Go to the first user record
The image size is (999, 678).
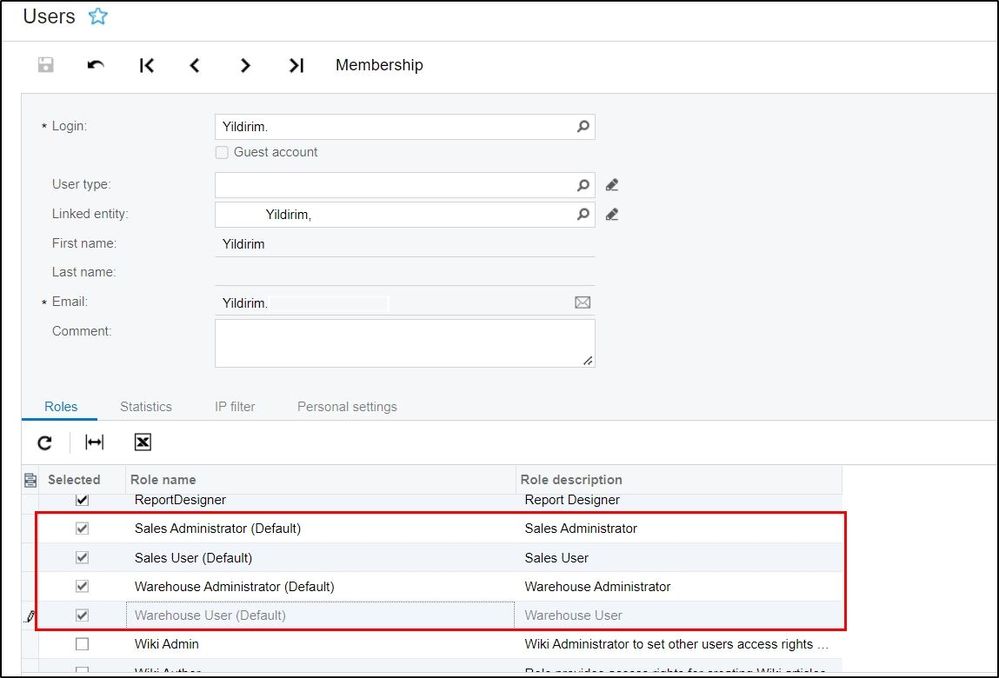coord(146,65)
